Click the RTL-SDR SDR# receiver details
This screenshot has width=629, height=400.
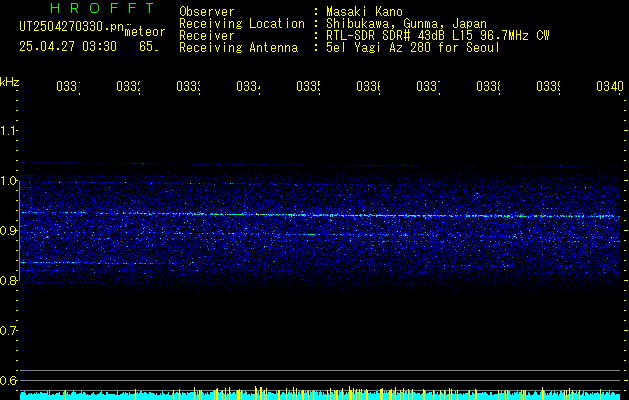click(x=438, y=36)
